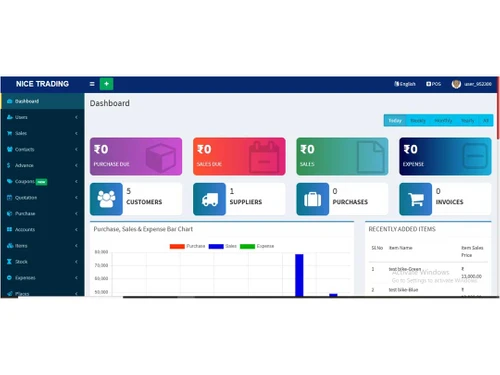Image resolution: width=500 pixels, height=375 pixels.
Task: Click the 'test bike-Green' item row
Action: pyautogui.click(x=428, y=273)
